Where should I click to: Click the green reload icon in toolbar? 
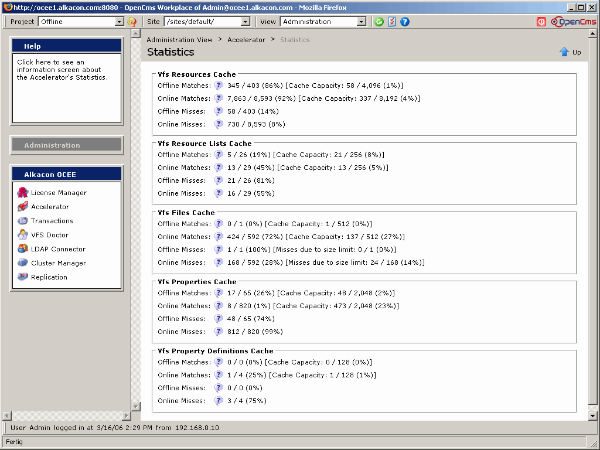click(379, 20)
